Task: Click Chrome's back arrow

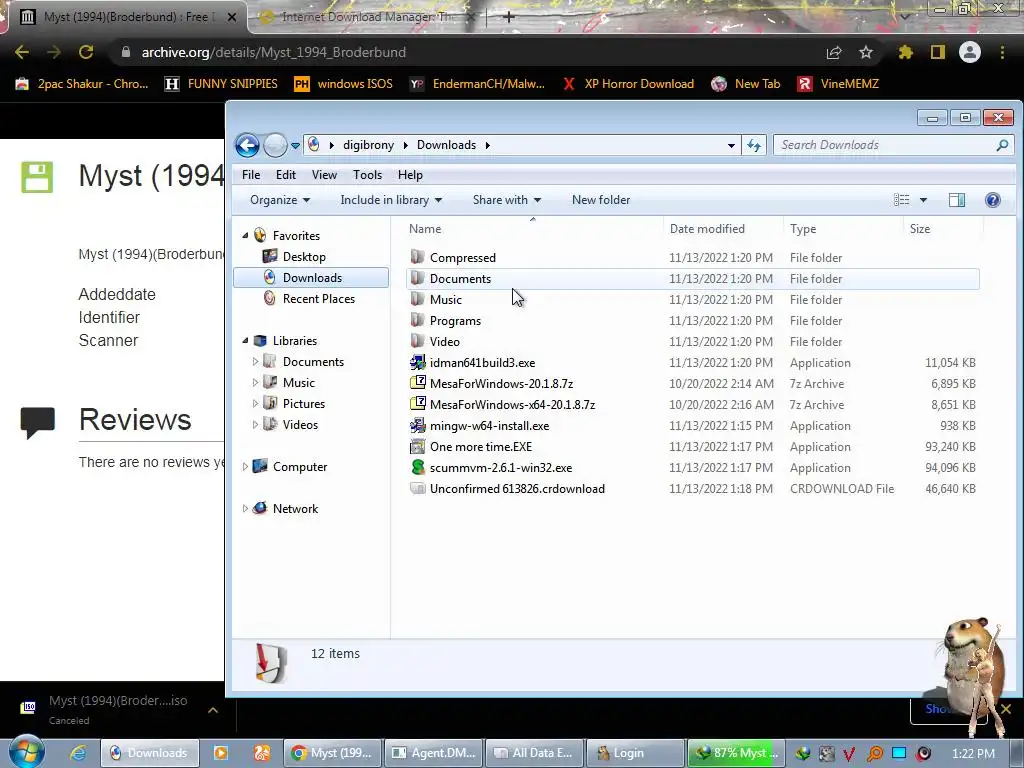Action: tap(22, 52)
